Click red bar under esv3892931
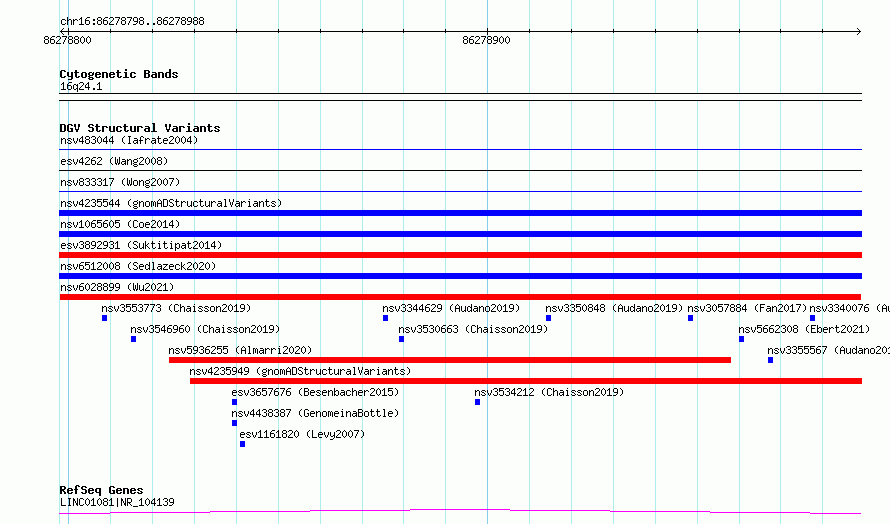This screenshot has height=524, width=890. [460, 255]
